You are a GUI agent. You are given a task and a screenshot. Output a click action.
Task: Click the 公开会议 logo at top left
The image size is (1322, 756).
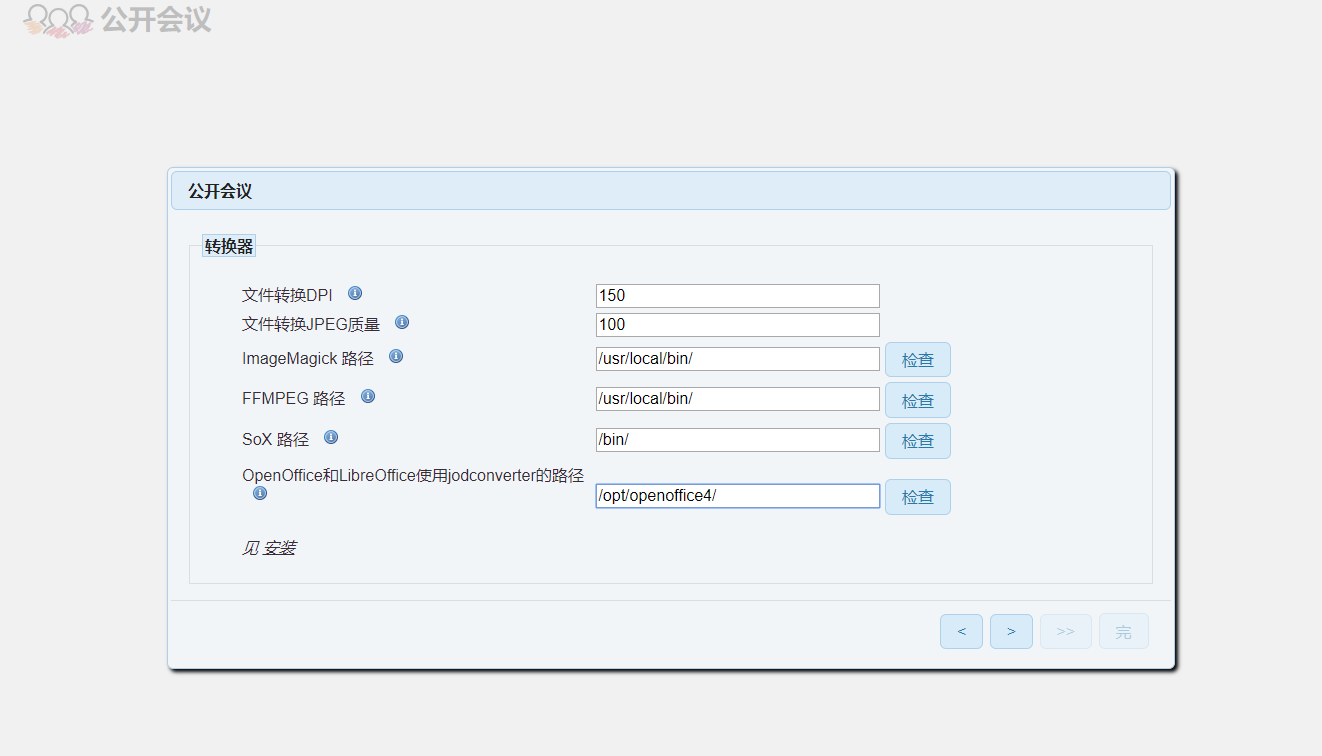(x=118, y=19)
